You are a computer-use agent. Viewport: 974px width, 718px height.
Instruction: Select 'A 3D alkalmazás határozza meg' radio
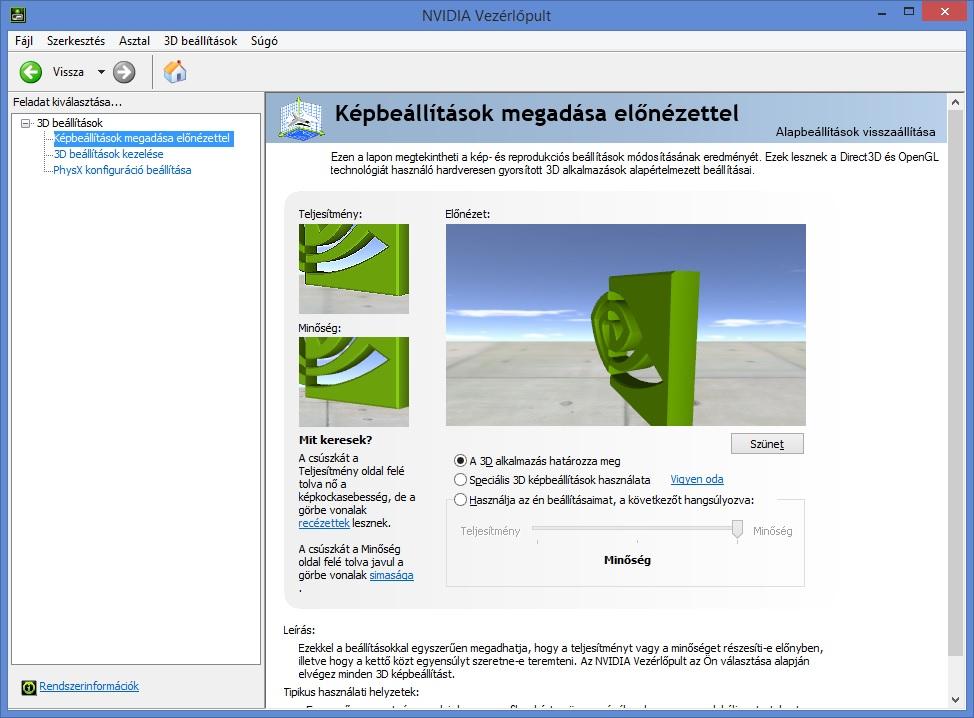click(460, 461)
